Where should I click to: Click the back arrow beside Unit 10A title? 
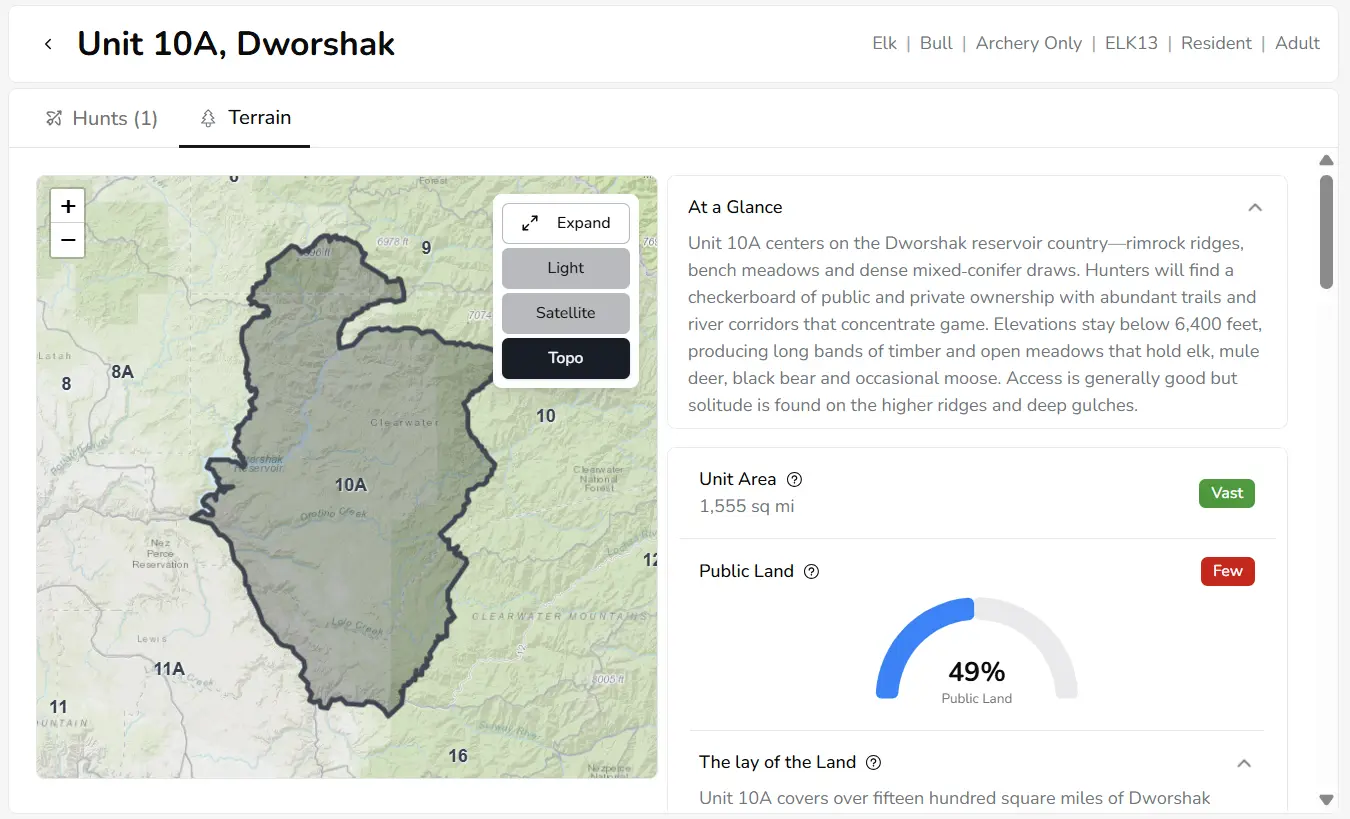coord(47,44)
